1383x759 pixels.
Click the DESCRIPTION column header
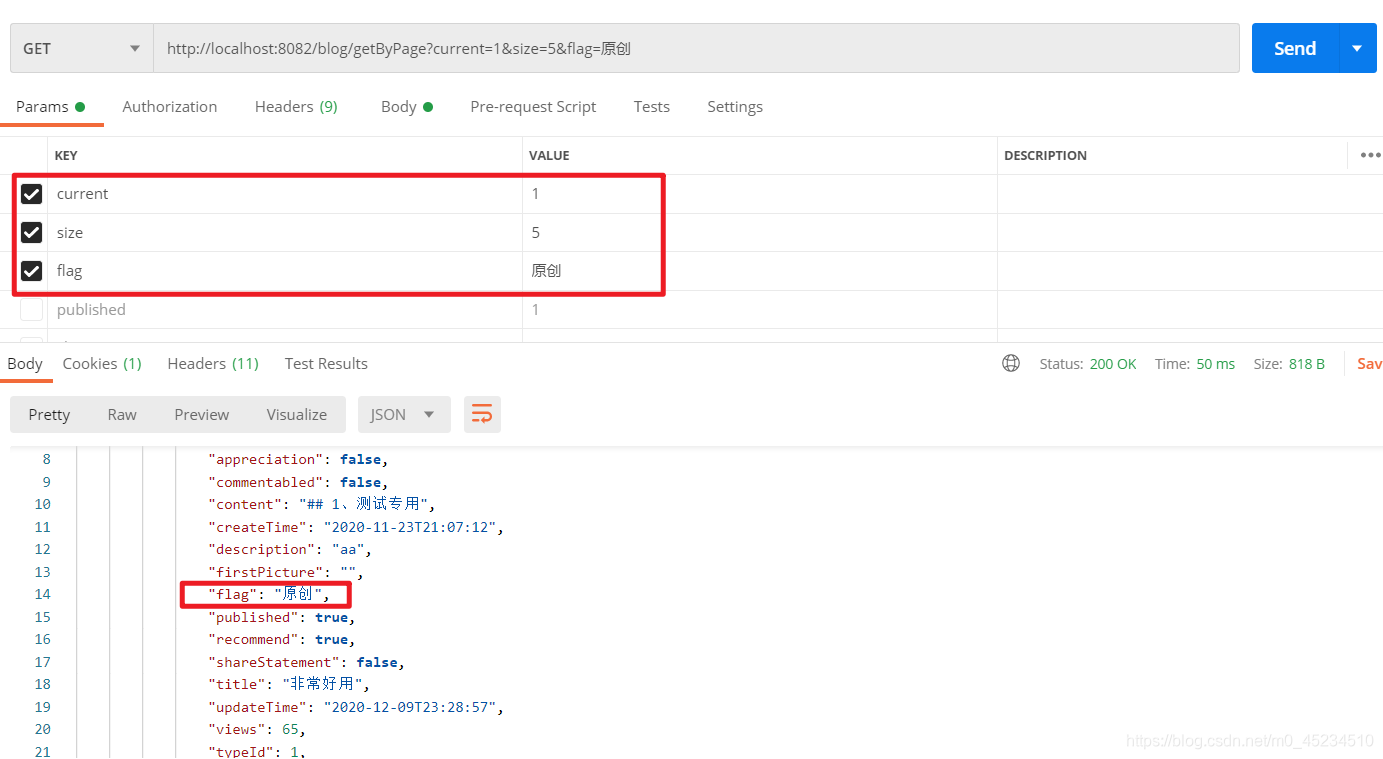[x=1045, y=155]
